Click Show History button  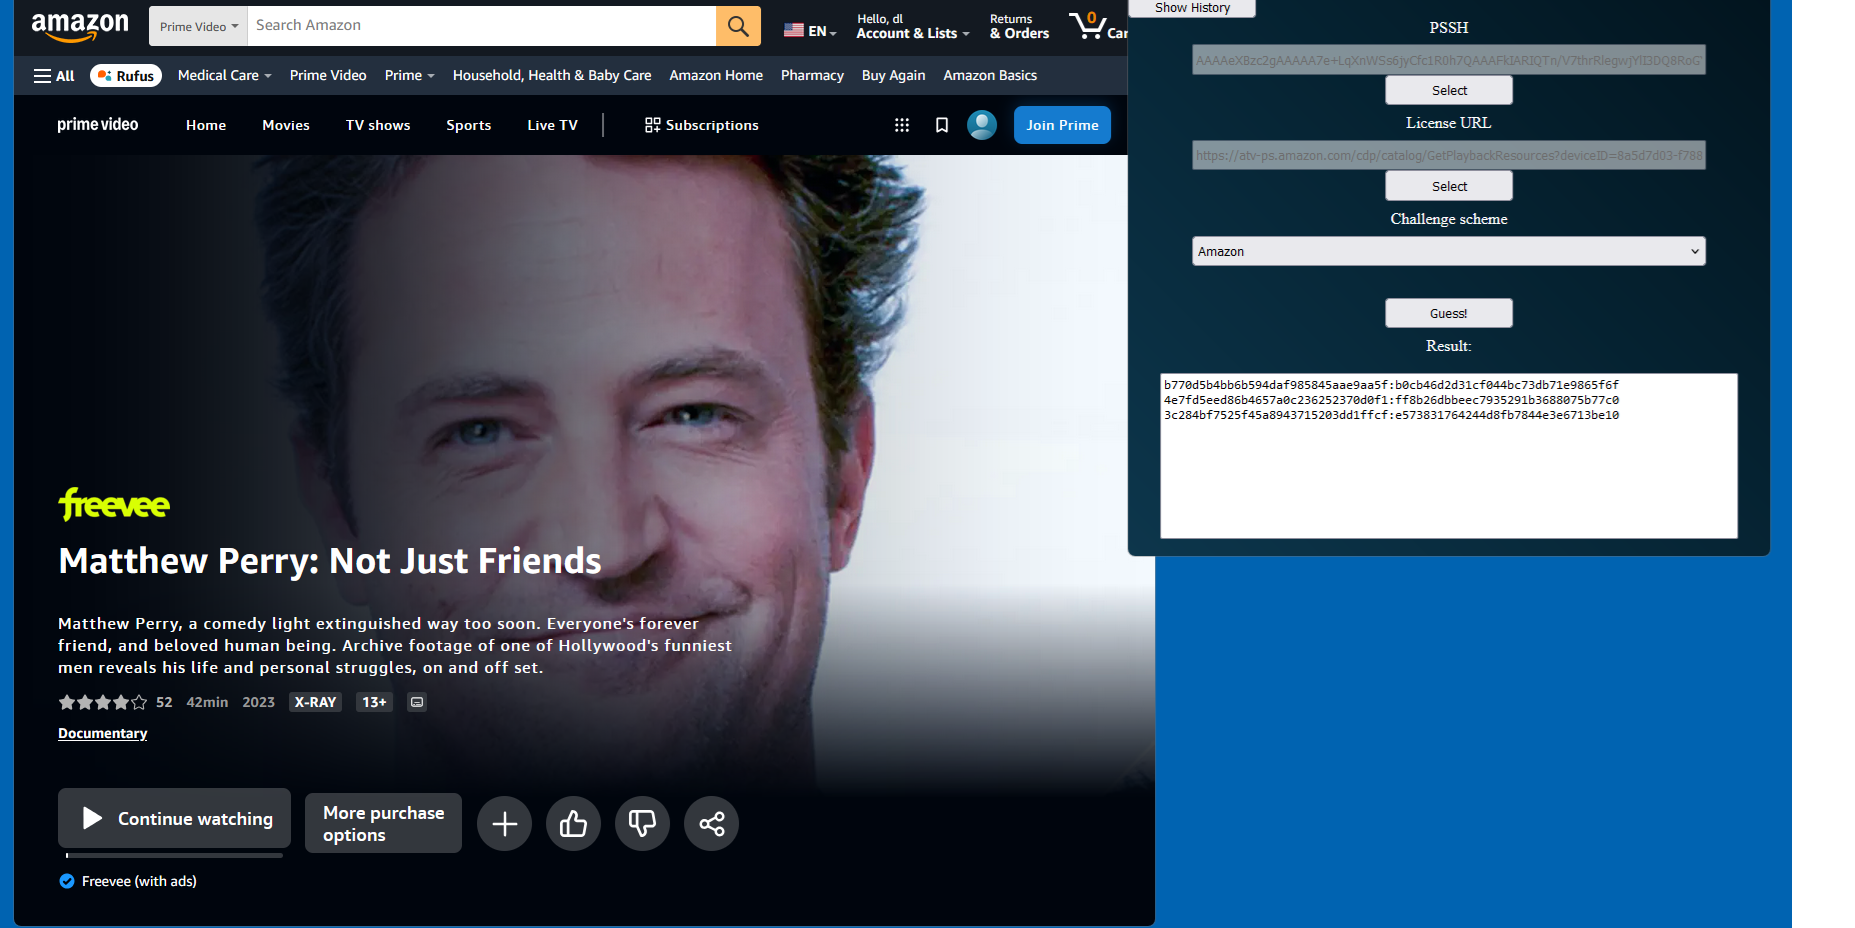click(x=1192, y=8)
